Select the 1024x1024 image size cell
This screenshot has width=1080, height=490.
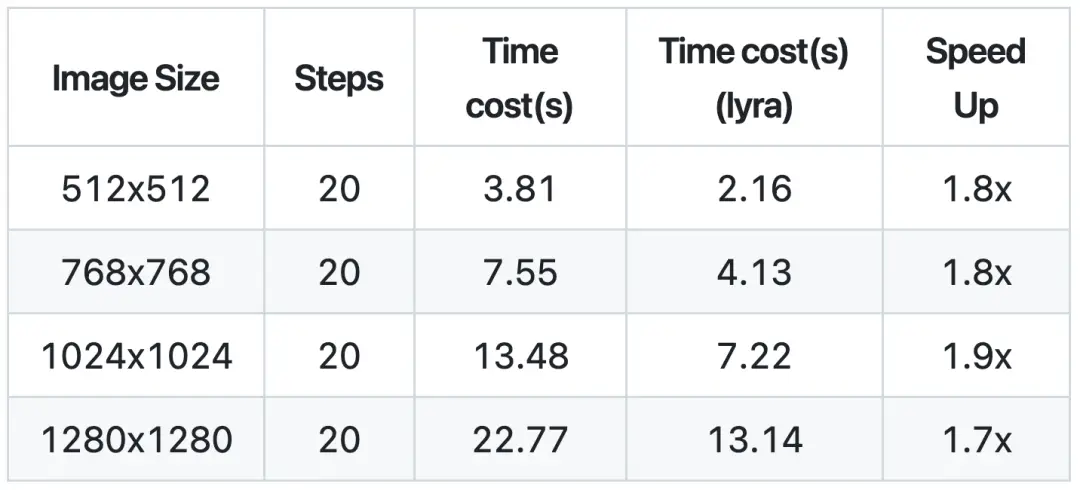click(136, 356)
